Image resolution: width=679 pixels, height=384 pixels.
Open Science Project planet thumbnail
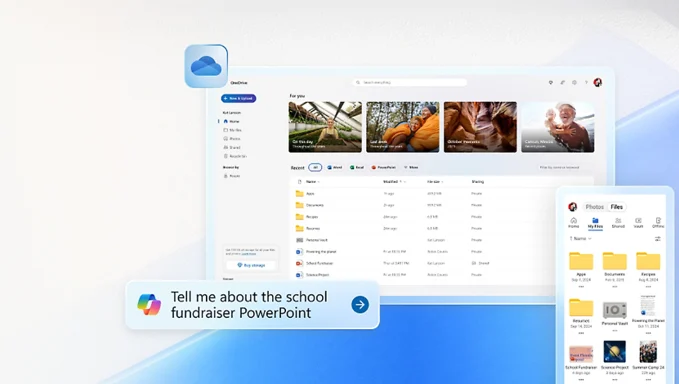614,352
